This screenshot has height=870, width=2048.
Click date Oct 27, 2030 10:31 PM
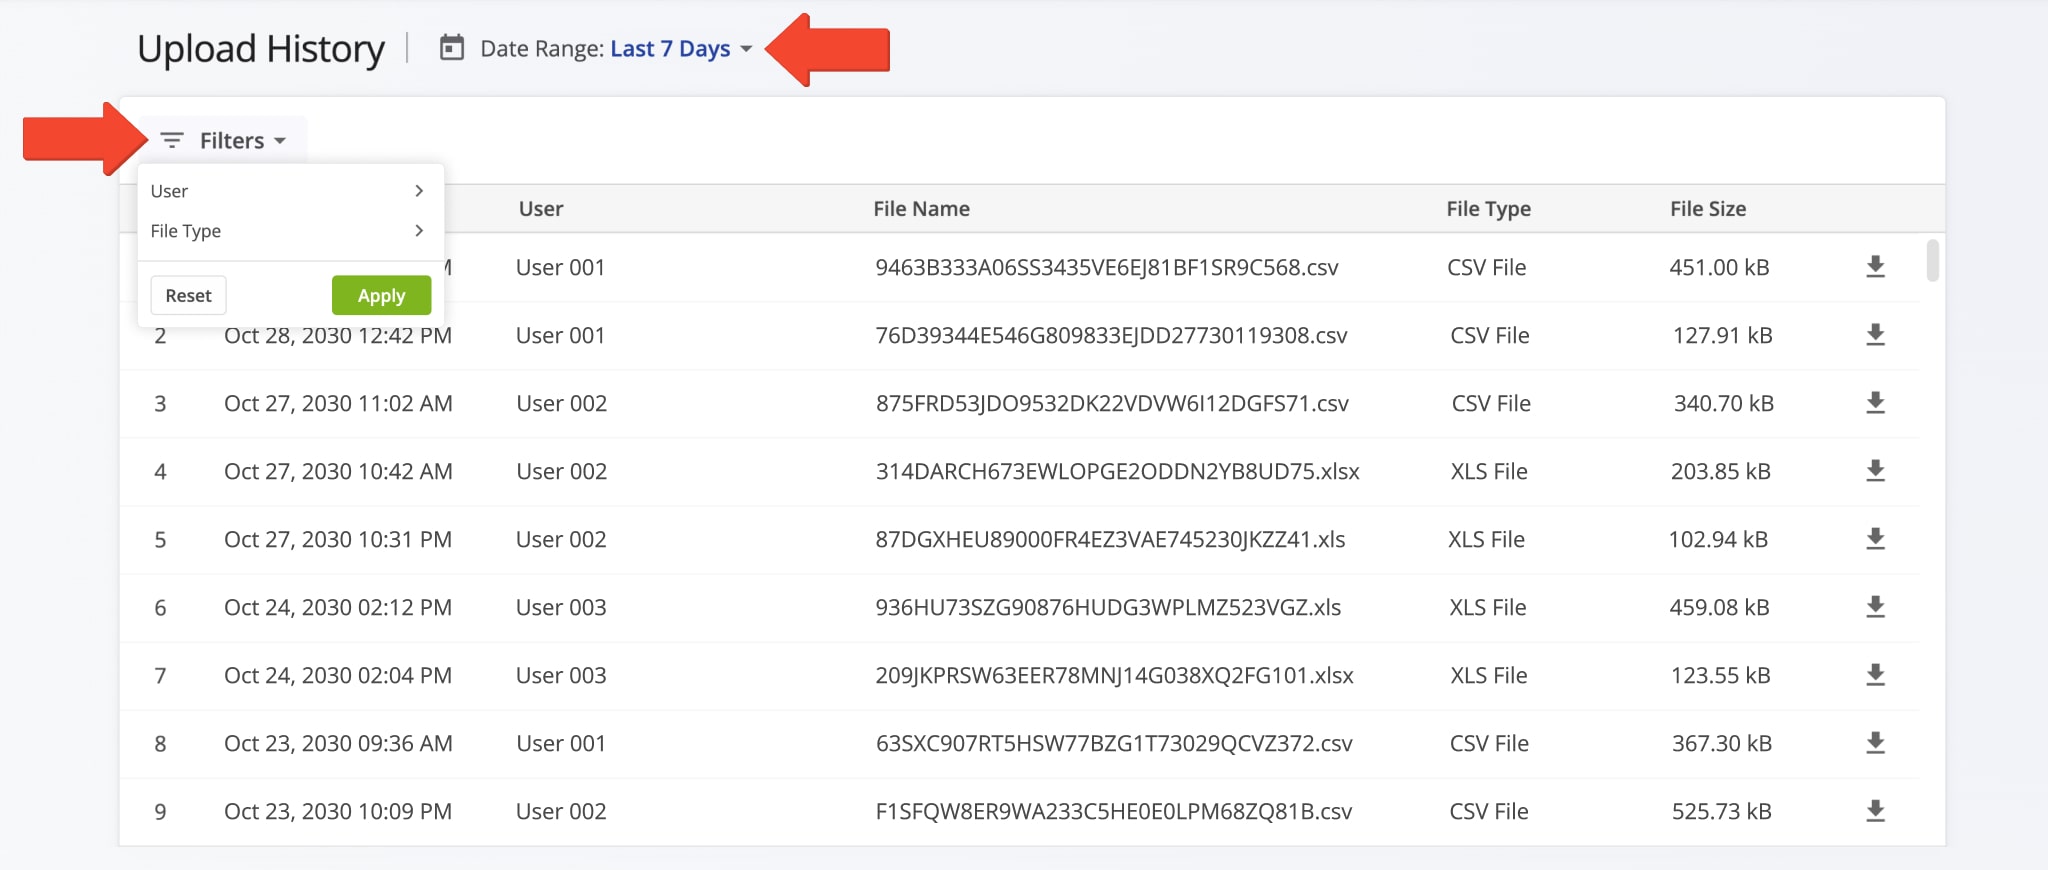(338, 540)
